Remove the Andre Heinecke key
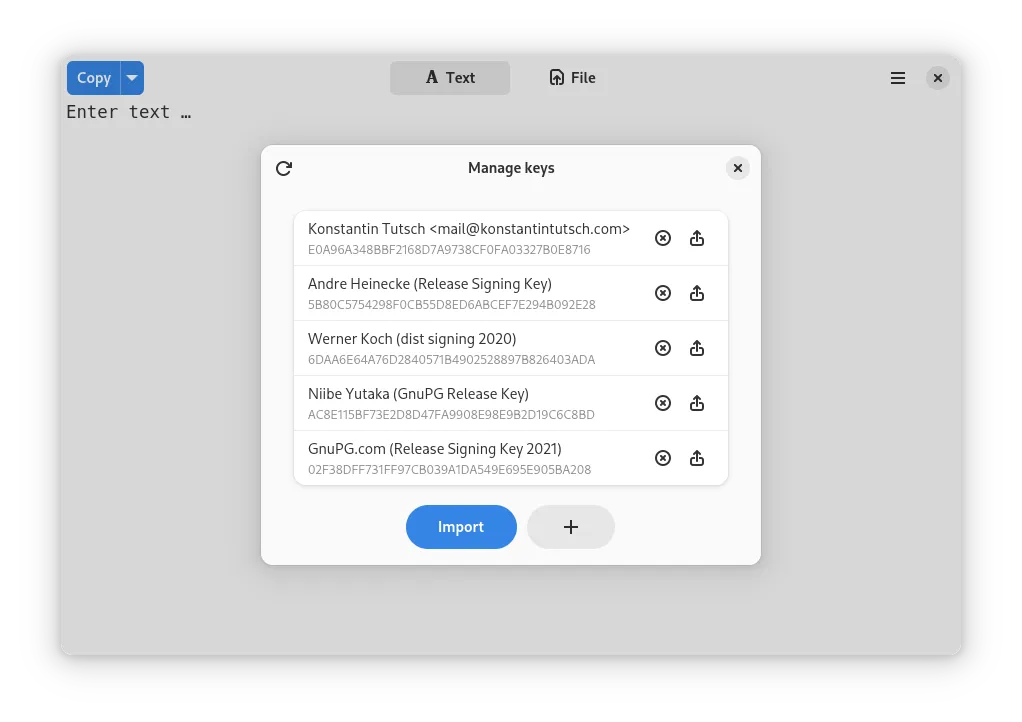1022x722 pixels. [662, 293]
